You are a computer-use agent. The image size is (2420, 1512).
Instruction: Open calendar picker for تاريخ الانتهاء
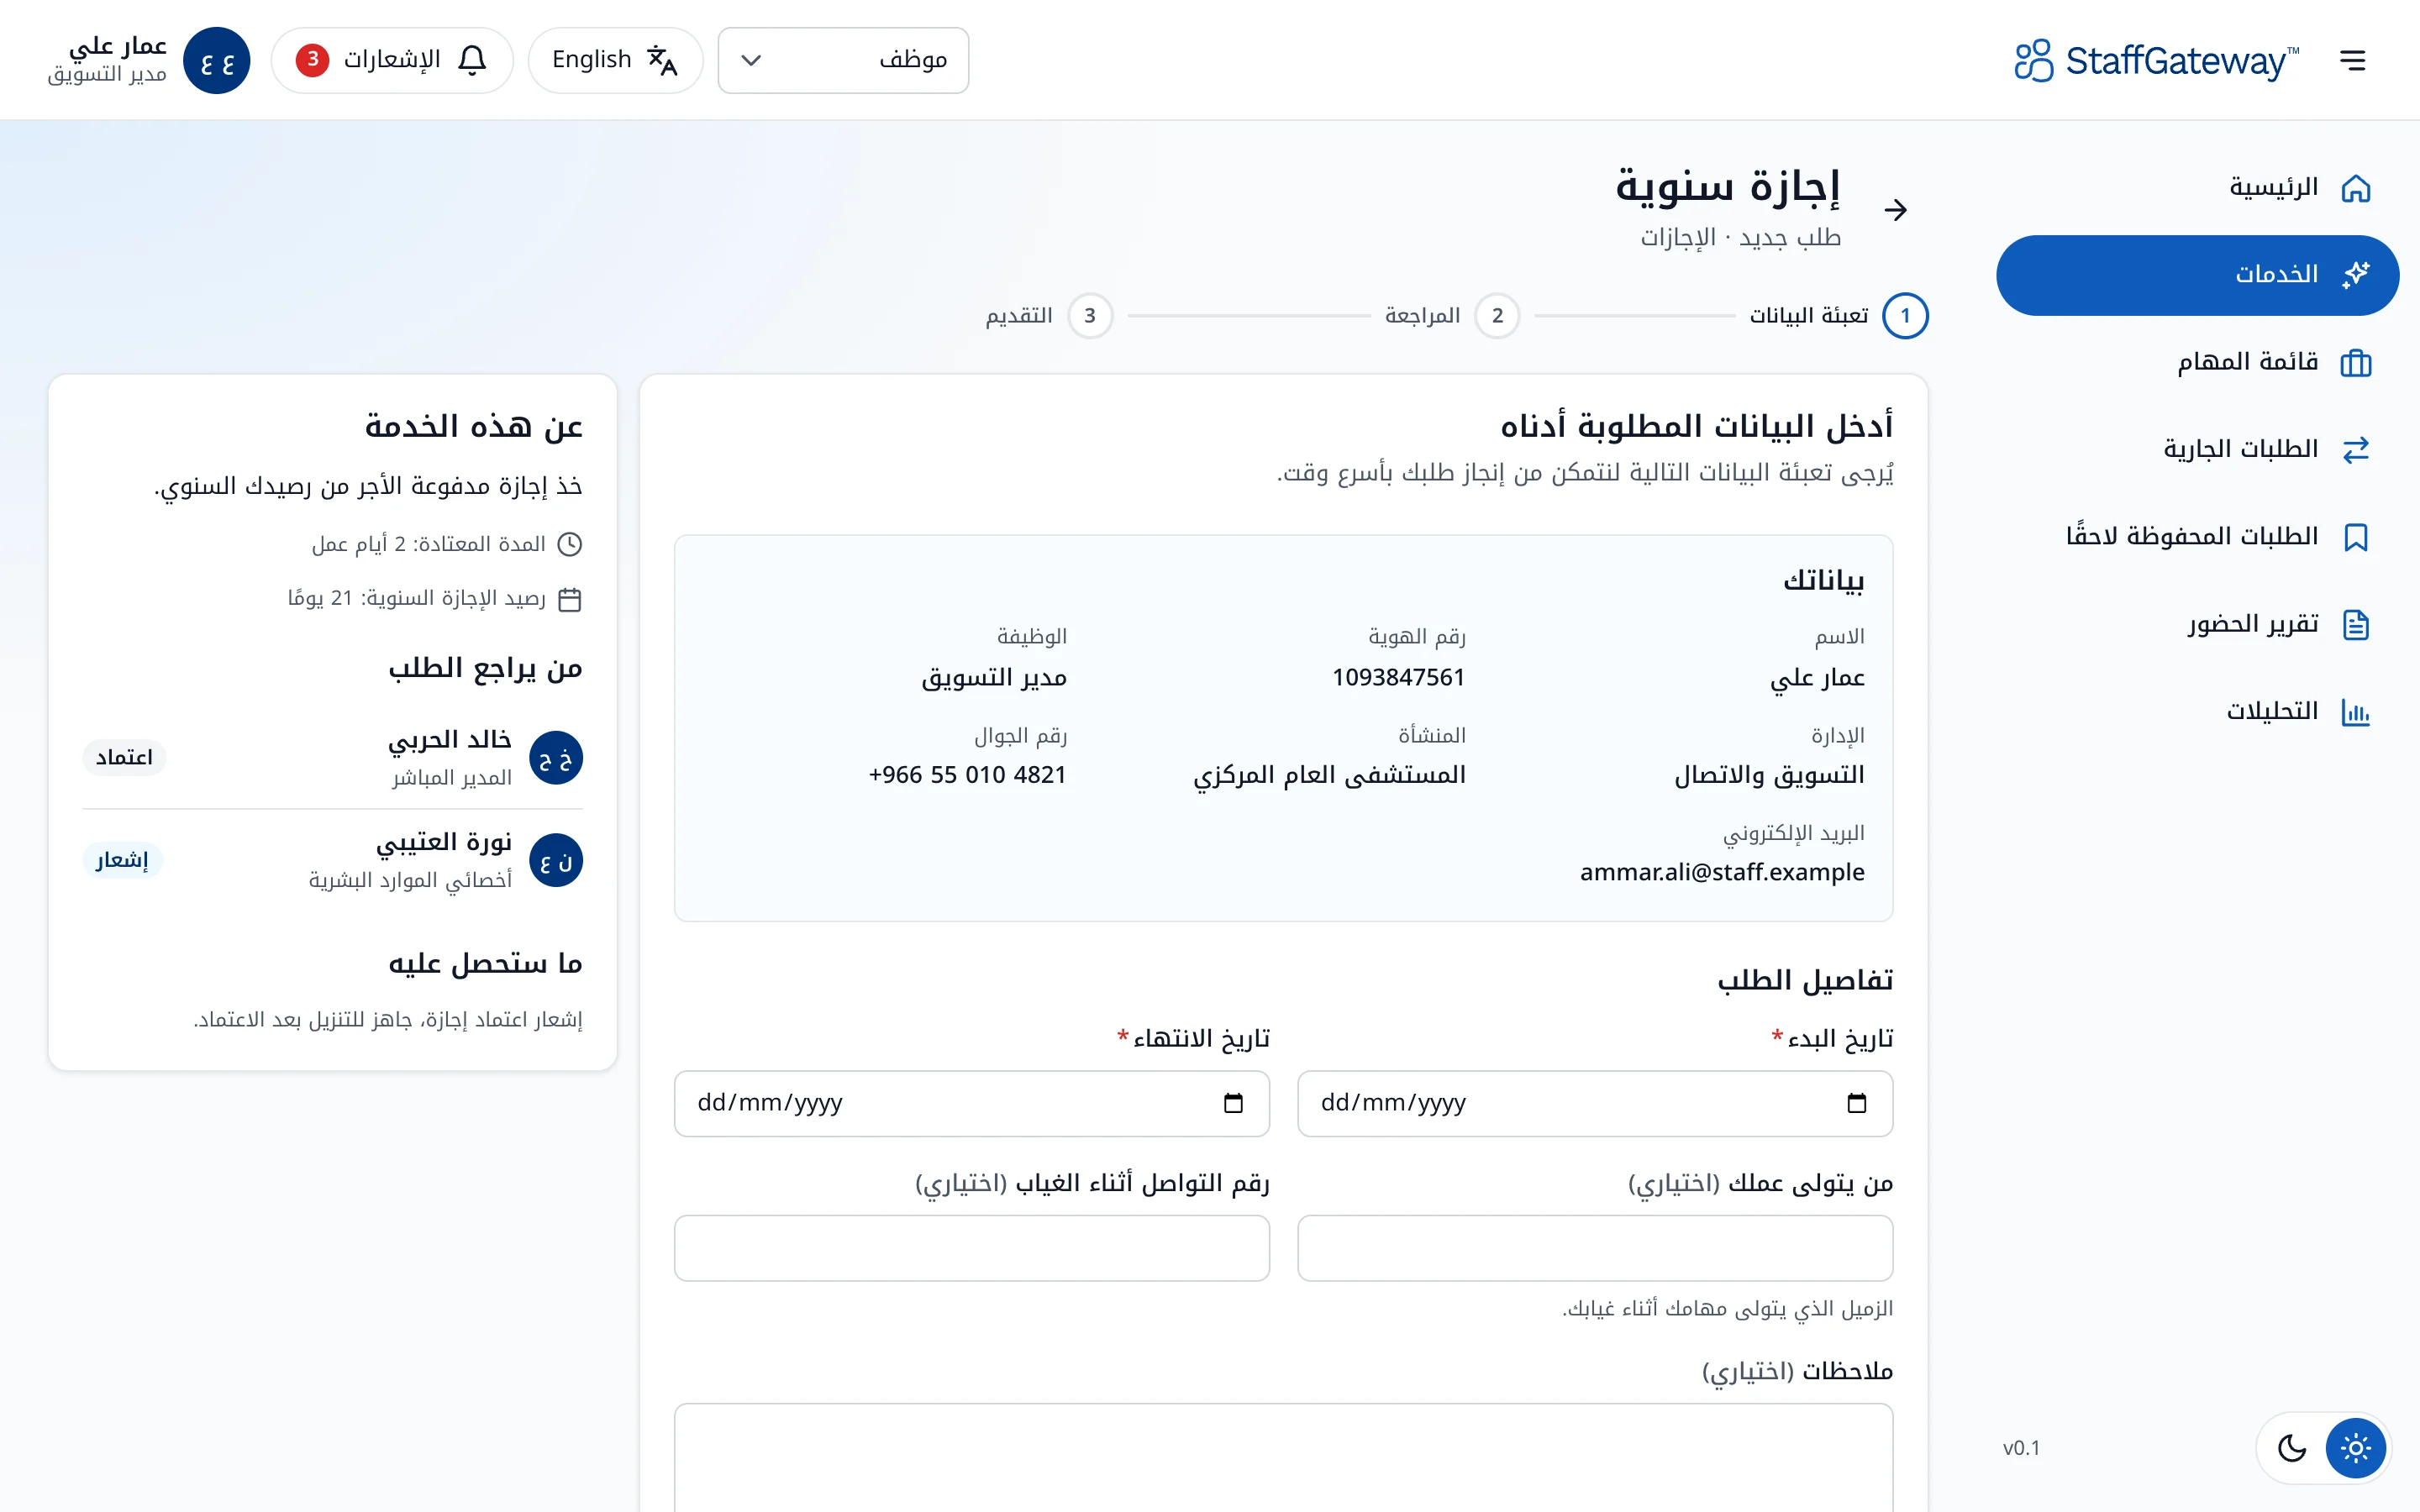(1233, 1103)
